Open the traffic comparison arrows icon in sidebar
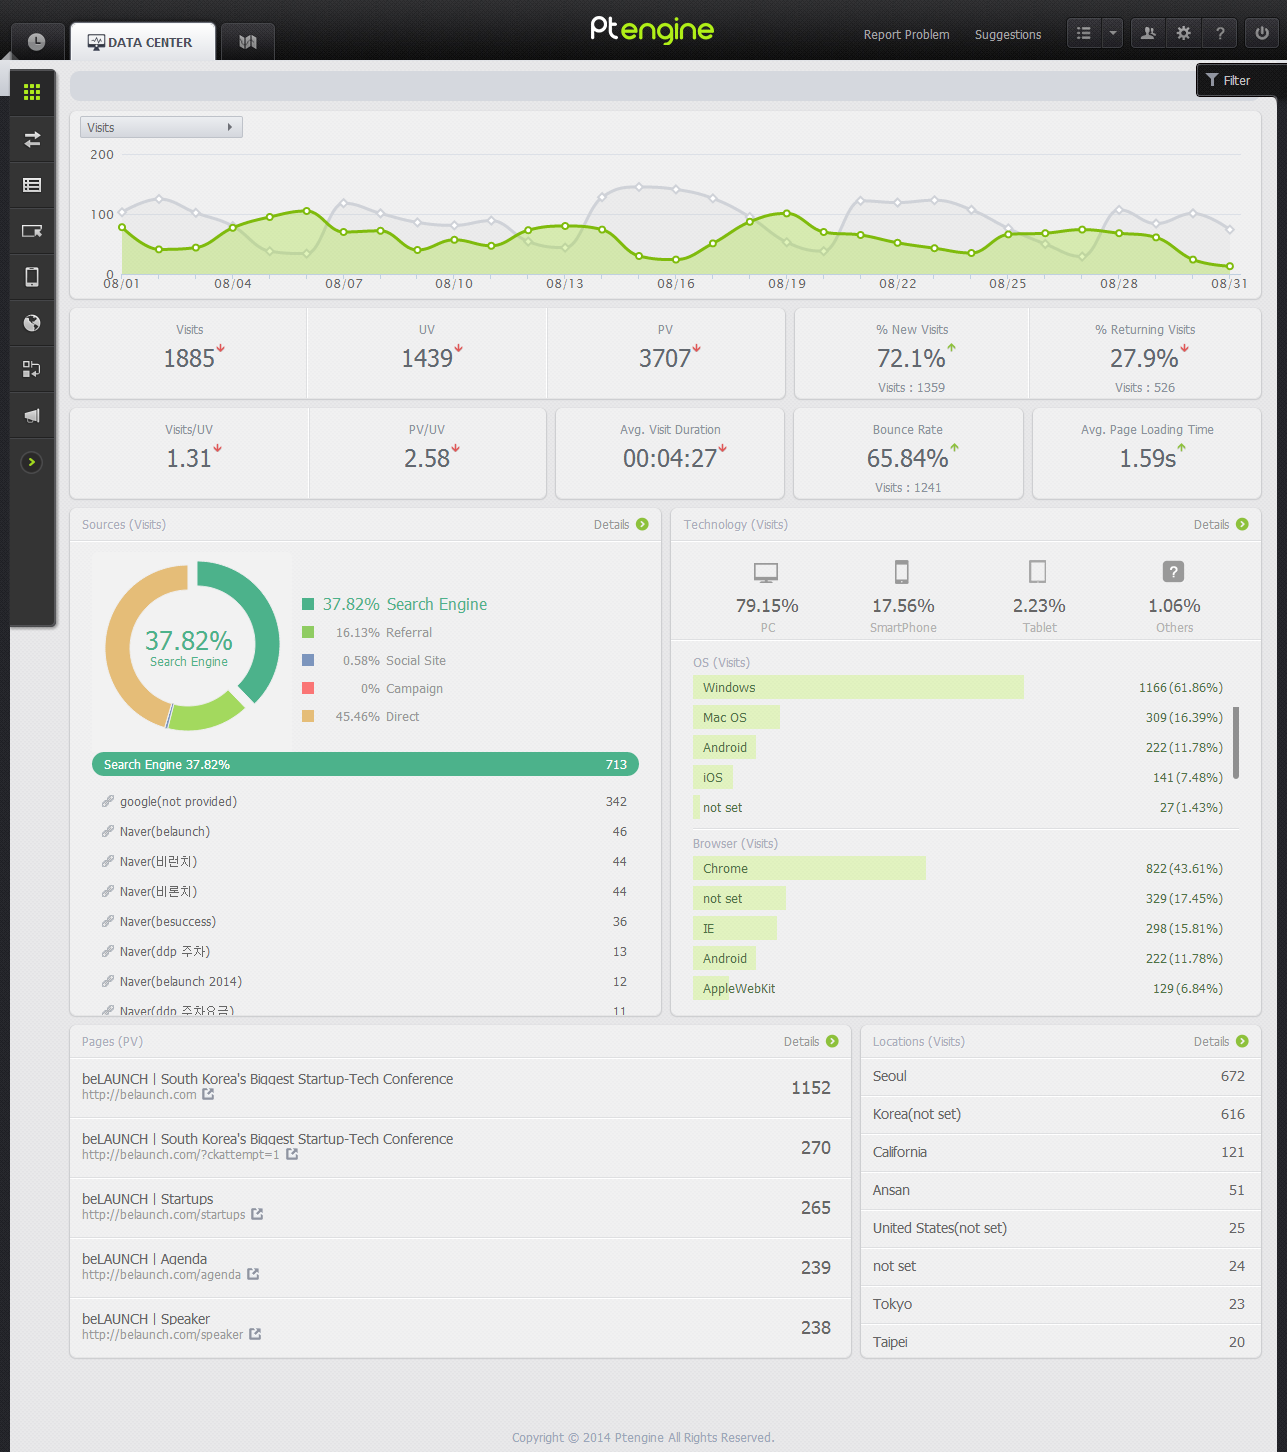The height and width of the screenshot is (1452, 1287). (x=31, y=139)
